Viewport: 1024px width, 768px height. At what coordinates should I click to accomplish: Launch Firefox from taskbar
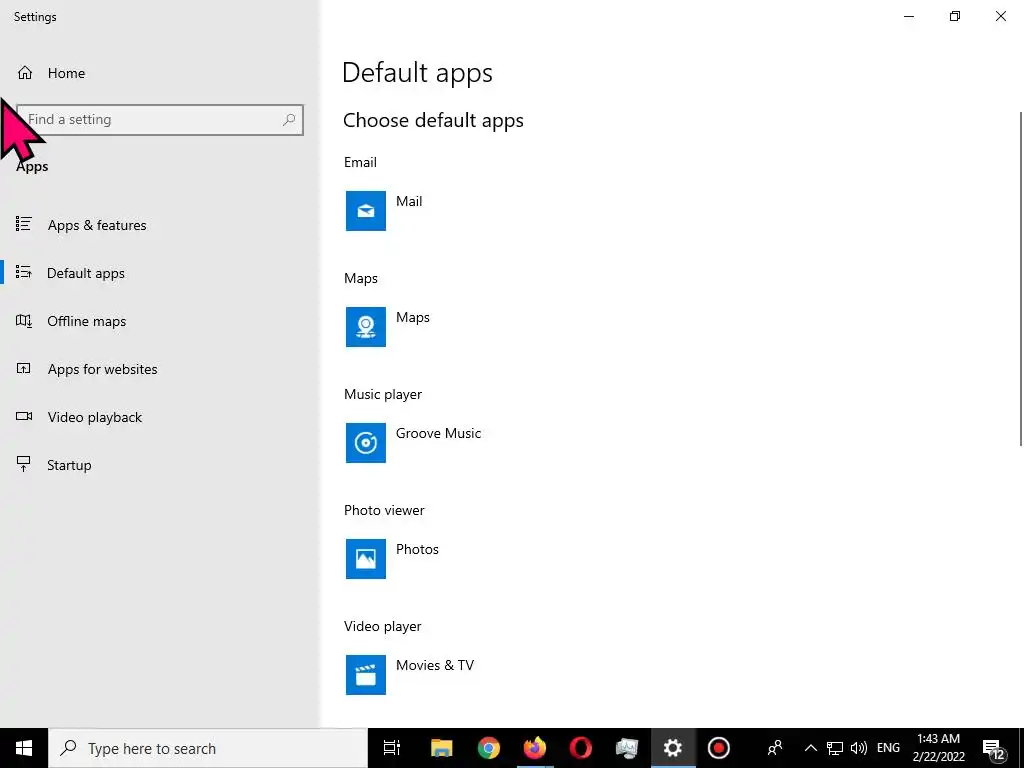534,748
